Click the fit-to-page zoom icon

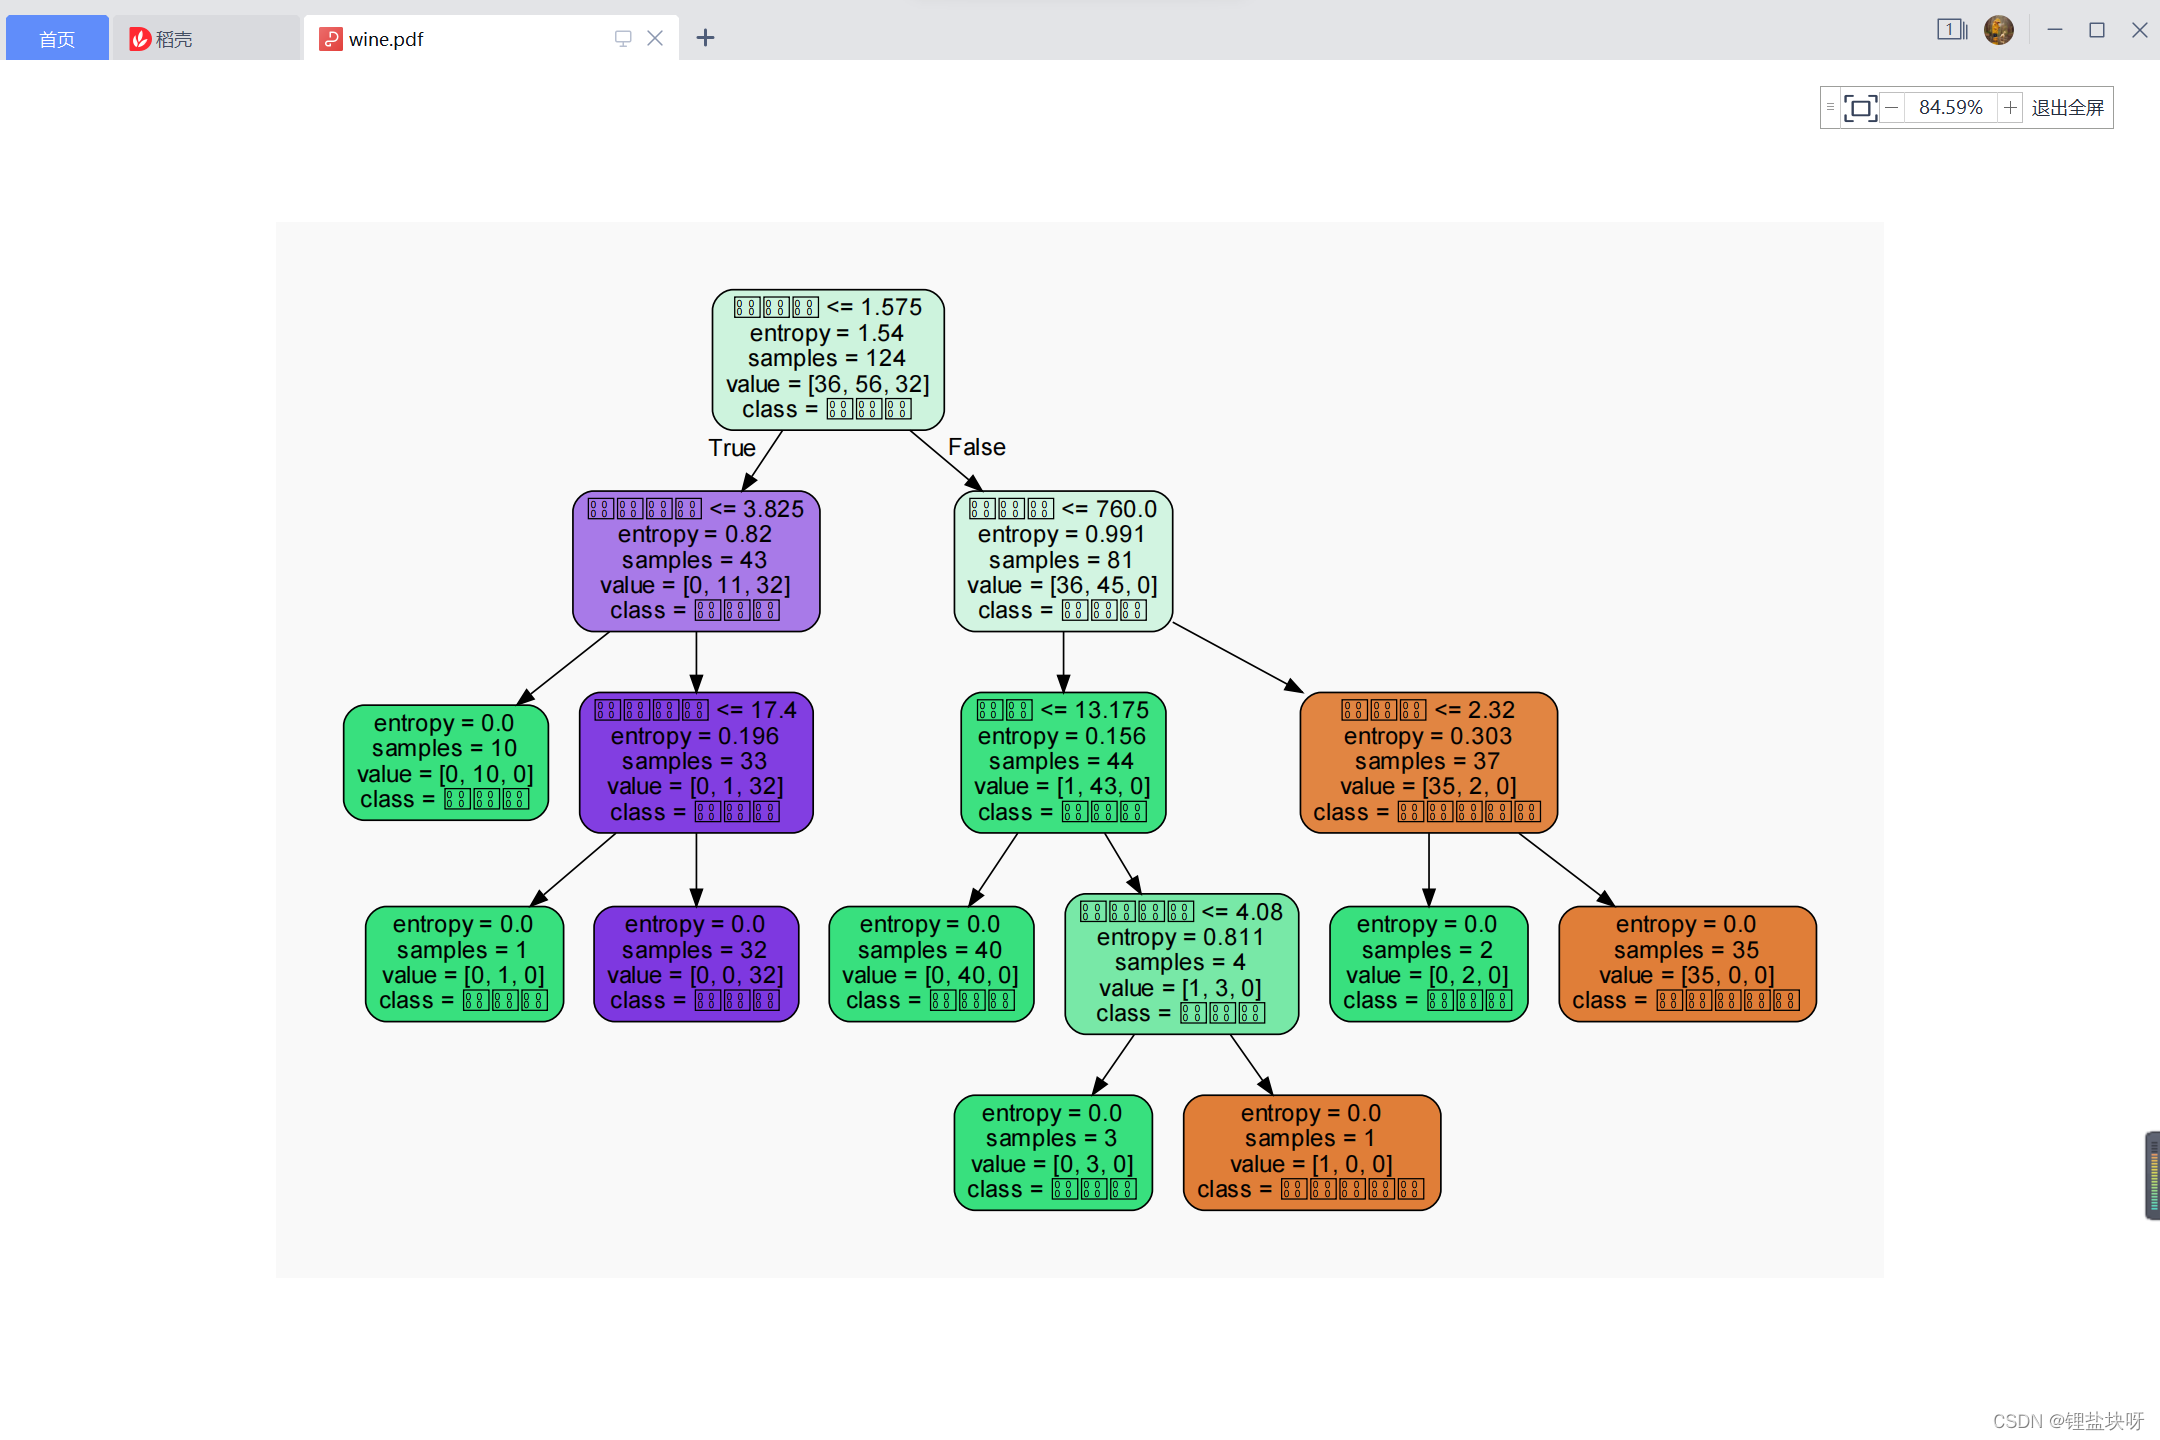1860,107
